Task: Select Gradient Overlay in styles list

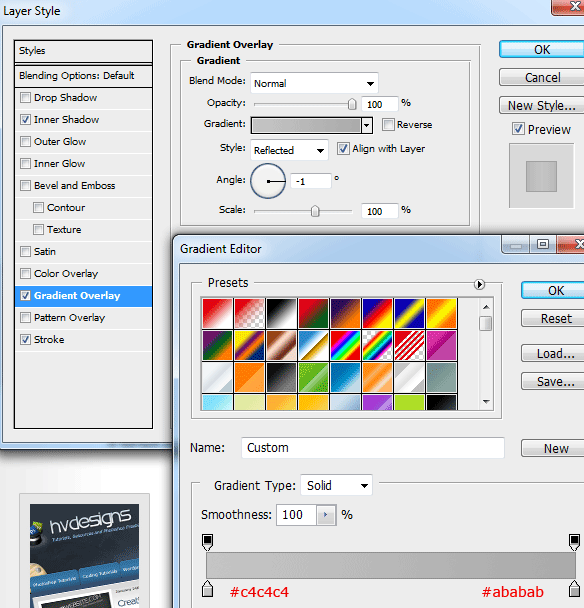Action: [x=83, y=296]
